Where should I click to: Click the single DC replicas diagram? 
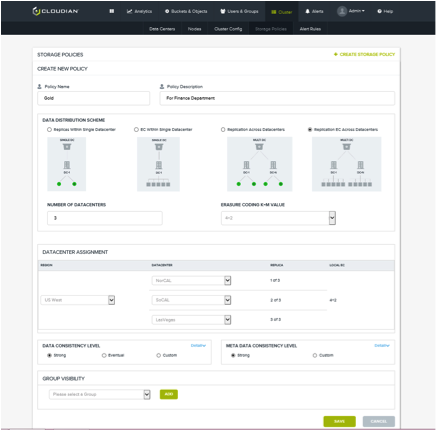tap(67, 164)
